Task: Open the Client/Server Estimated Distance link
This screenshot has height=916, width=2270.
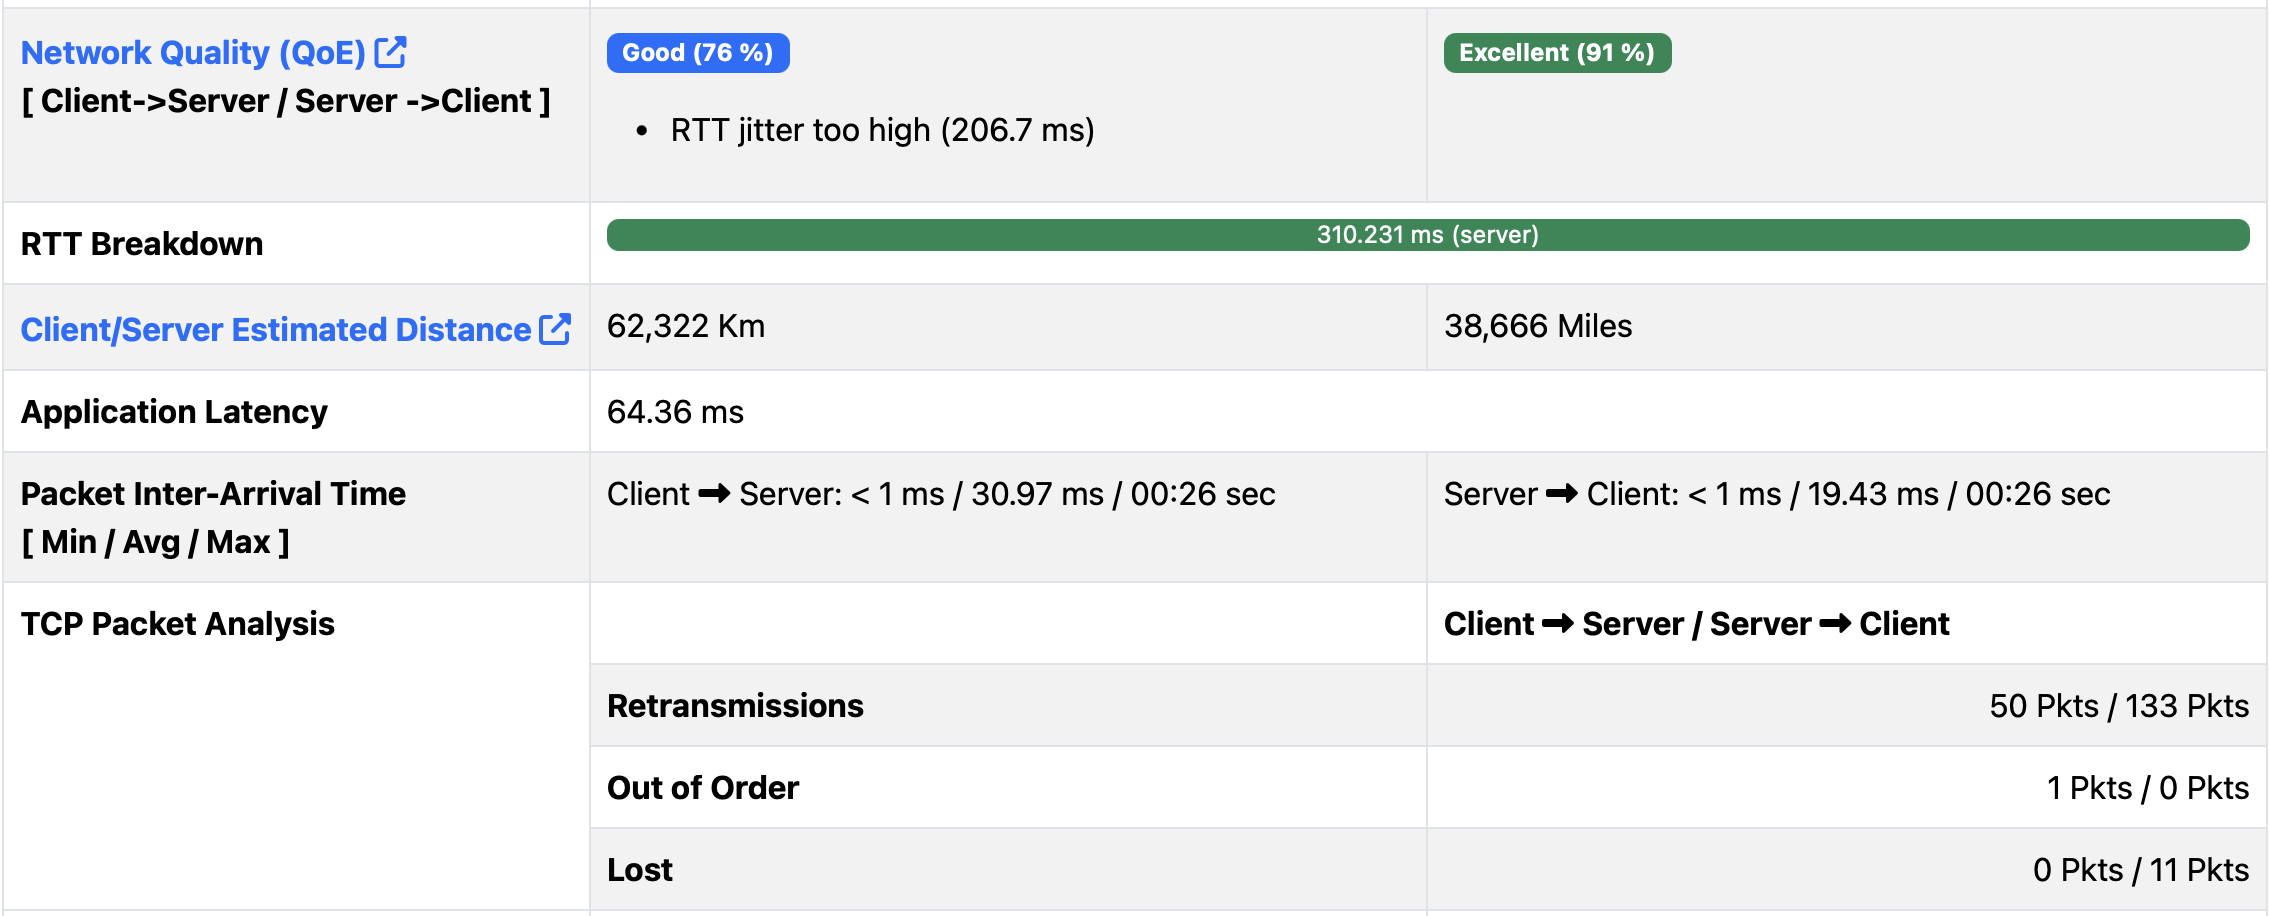Action: 276,330
